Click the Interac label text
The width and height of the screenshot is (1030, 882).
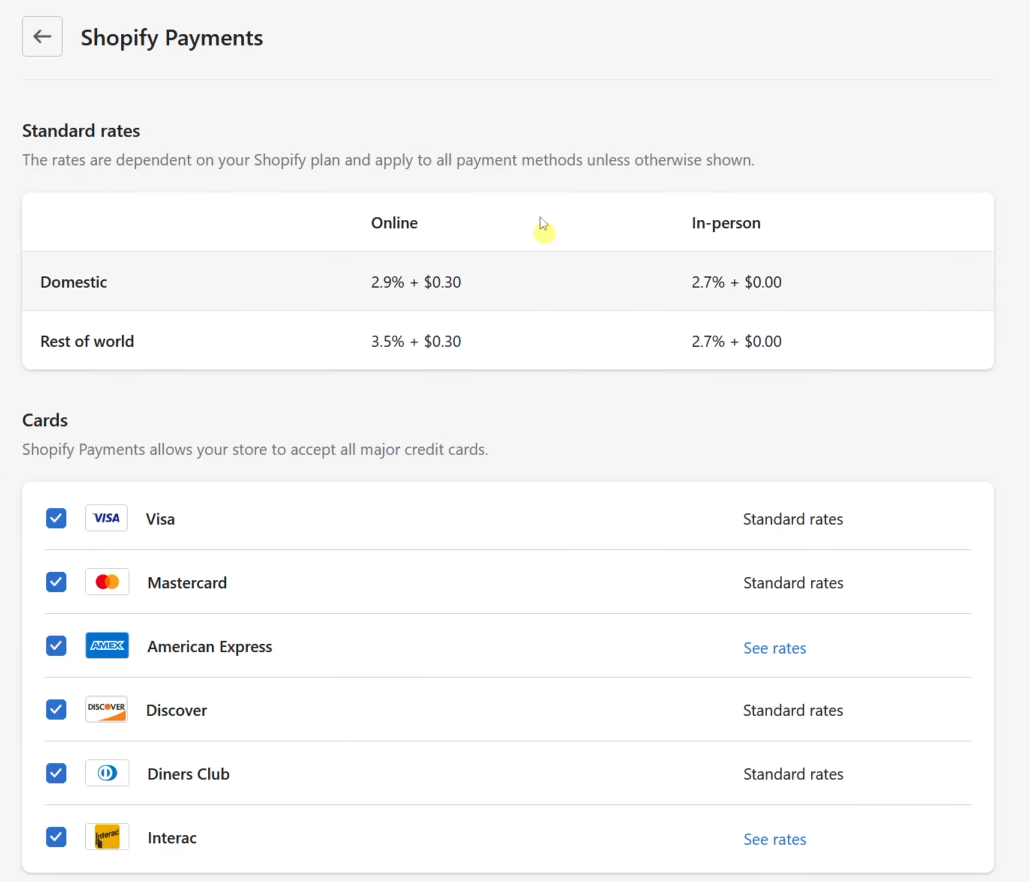(x=172, y=837)
